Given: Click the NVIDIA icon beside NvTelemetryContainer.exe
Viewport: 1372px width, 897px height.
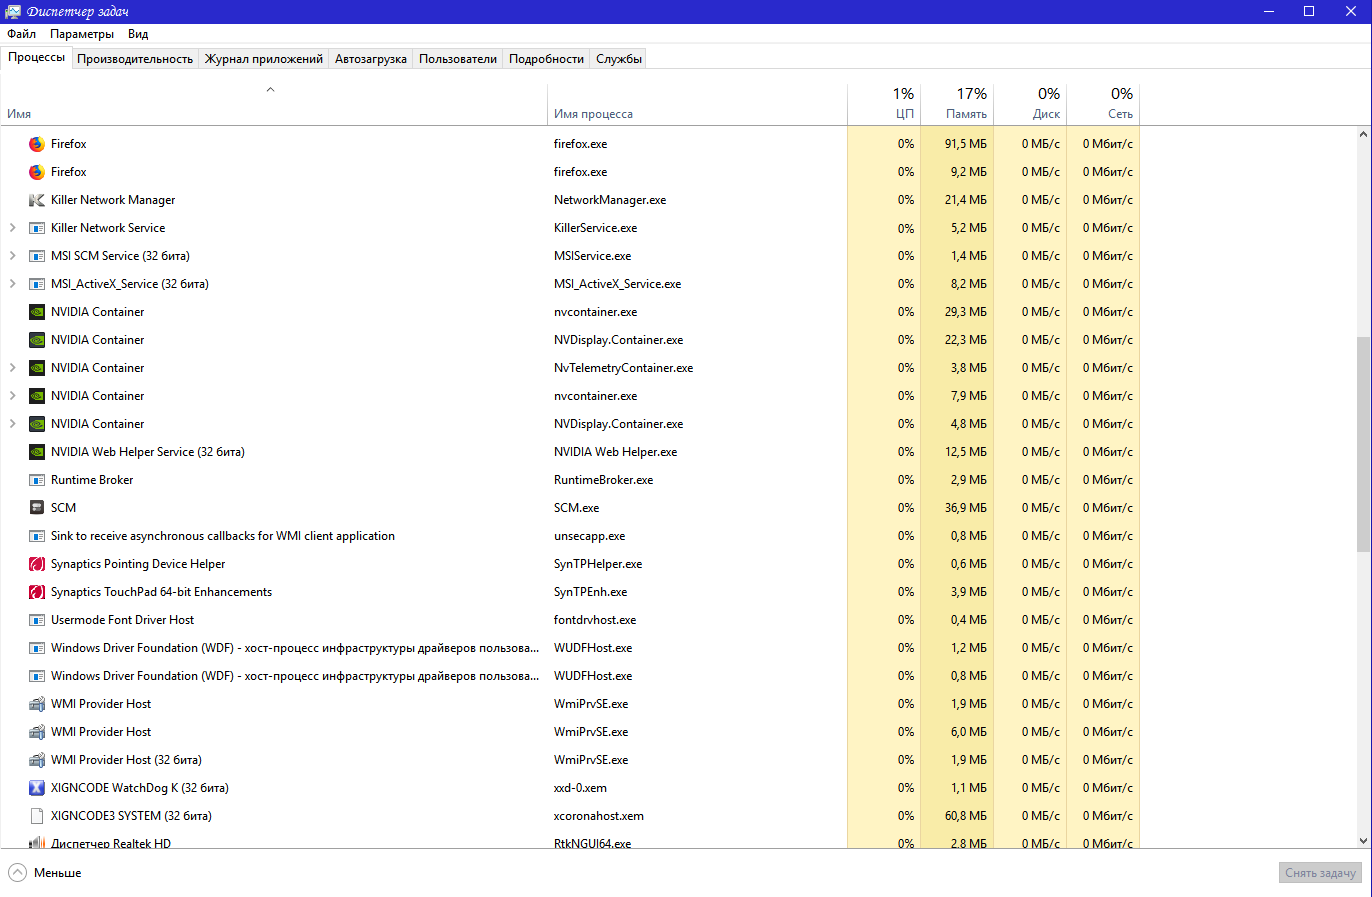Looking at the screenshot, I should pos(37,368).
